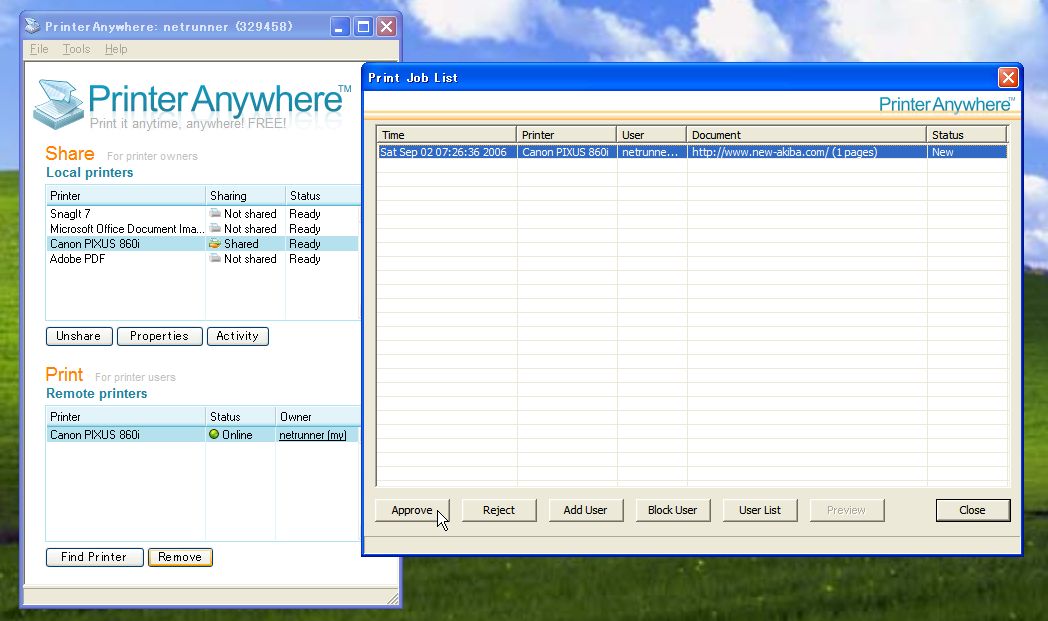The width and height of the screenshot is (1048, 621).
Task: Click the Not shared icon for Adobe PDF
Action: (215, 259)
